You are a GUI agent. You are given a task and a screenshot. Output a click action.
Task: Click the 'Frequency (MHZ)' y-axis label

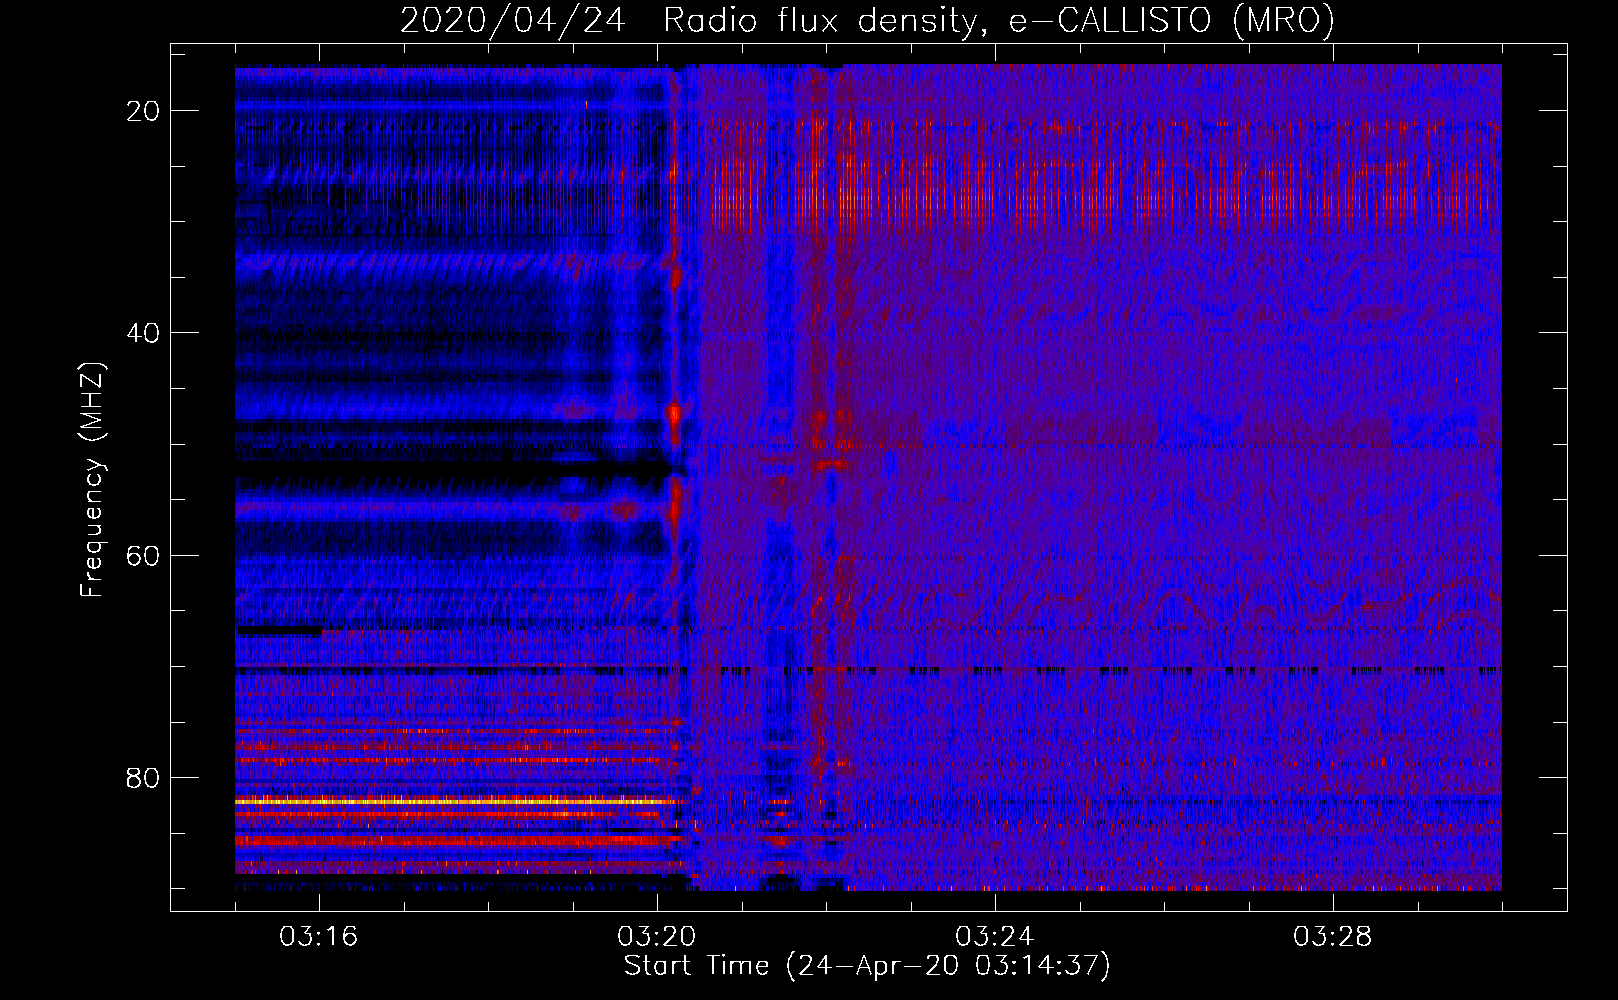[92, 480]
